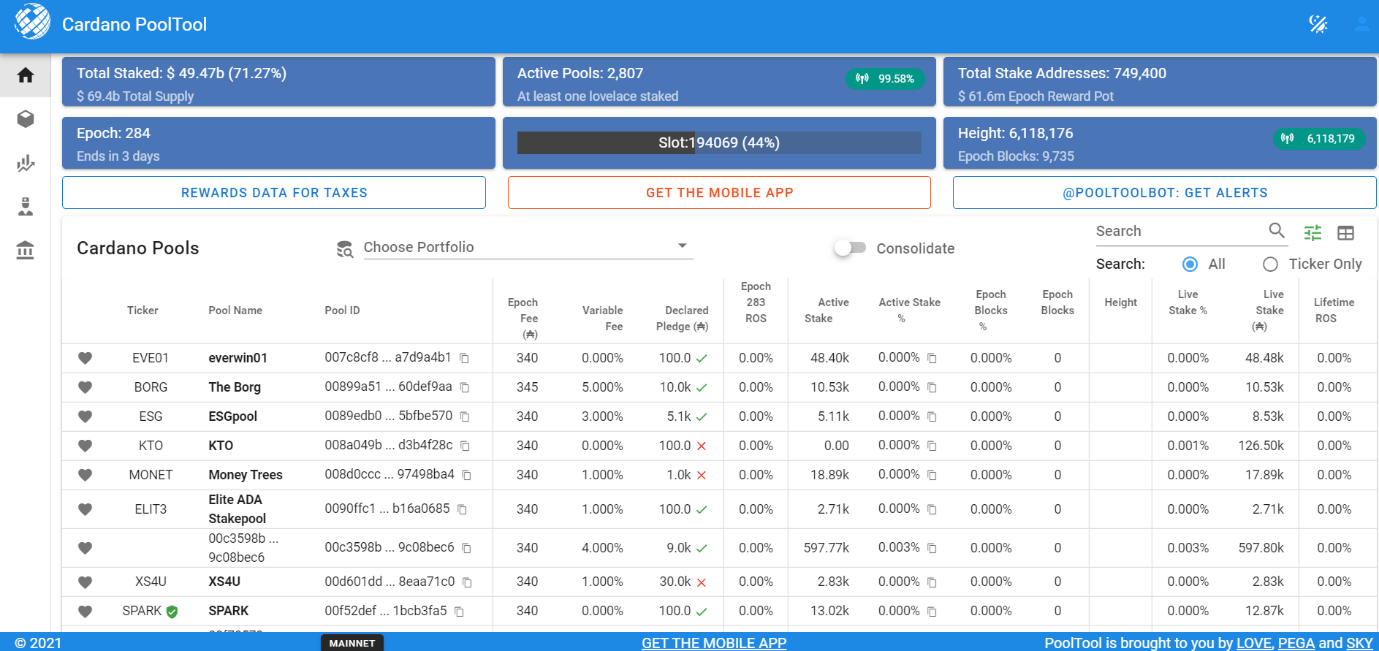Viewport: 1379px width, 651px height.
Task: Open the charts icon in sidebar
Action: [26, 163]
